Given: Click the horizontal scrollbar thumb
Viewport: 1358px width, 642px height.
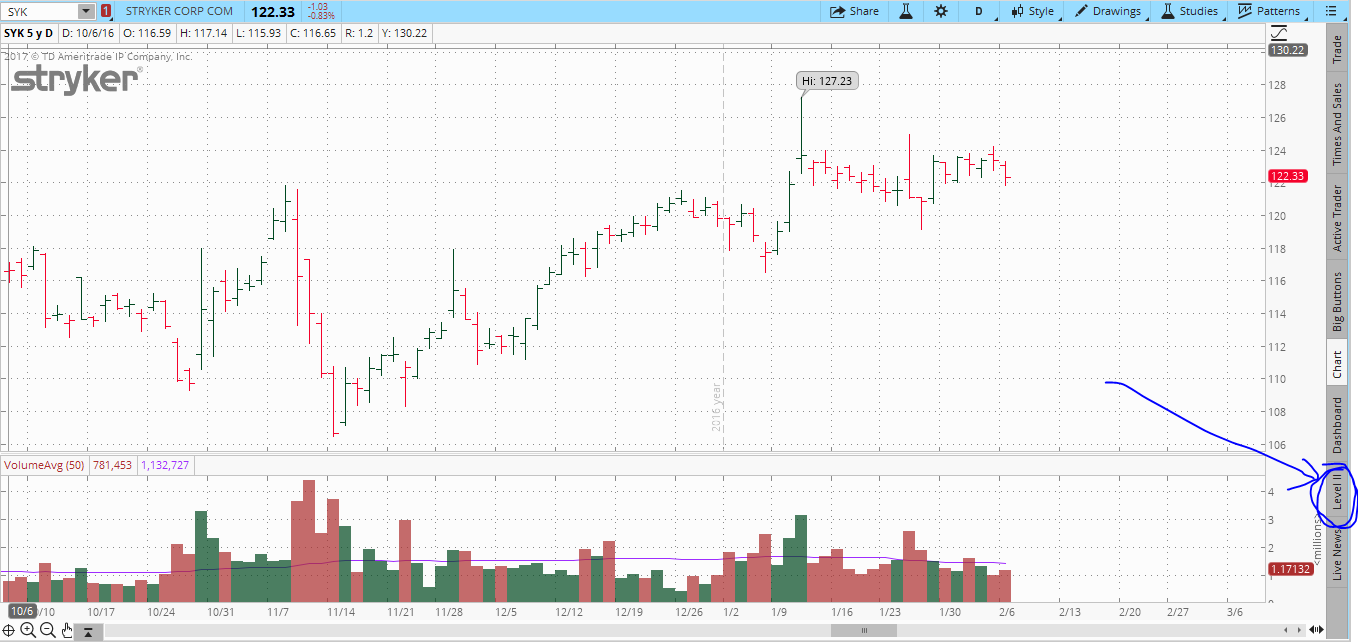Looking at the screenshot, I should (864, 631).
